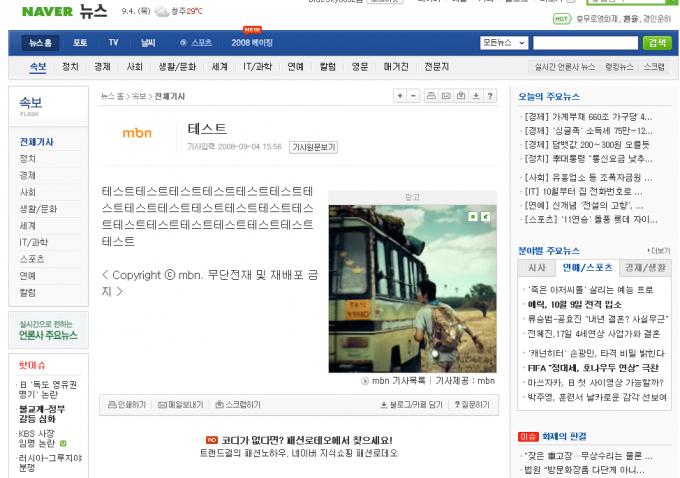Click the news search input field
The width and height of the screenshot is (680, 478).
pyautogui.click(x=585, y=43)
